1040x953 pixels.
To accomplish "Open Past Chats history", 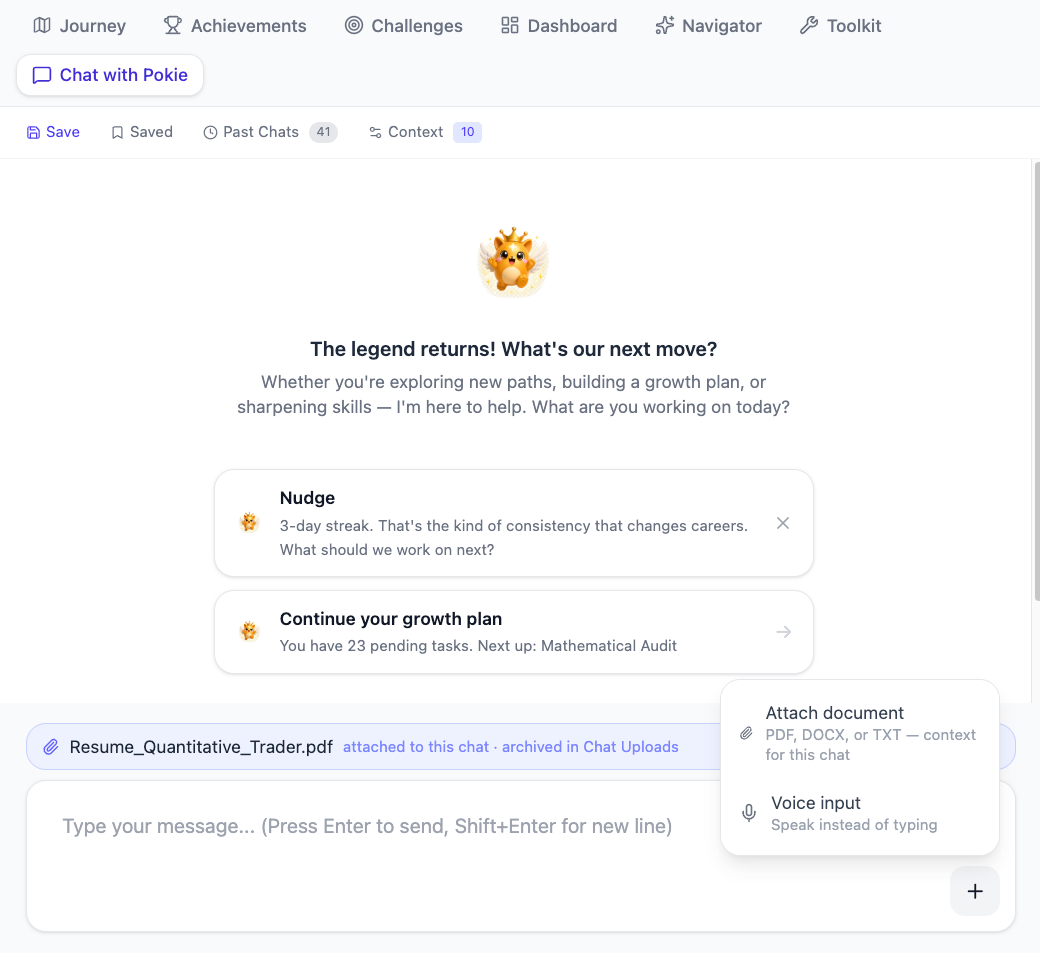I will click(x=270, y=132).
